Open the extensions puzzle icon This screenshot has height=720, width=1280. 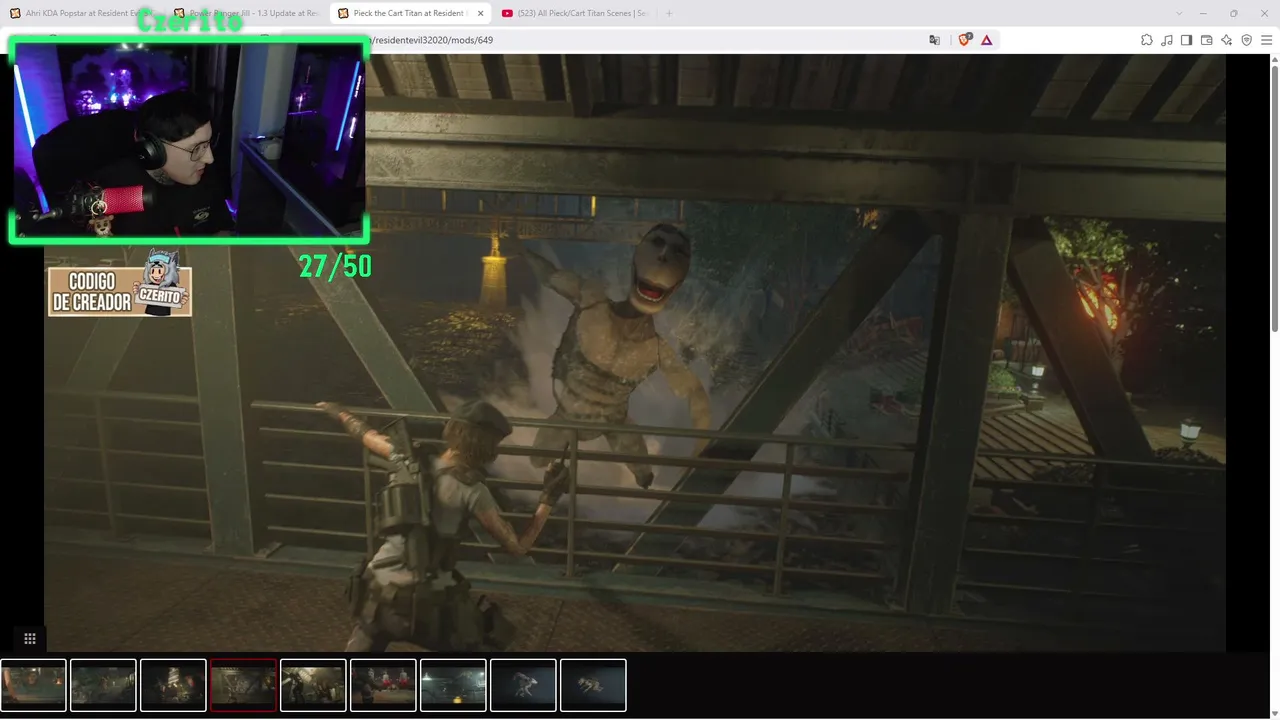pos(1147,40)
